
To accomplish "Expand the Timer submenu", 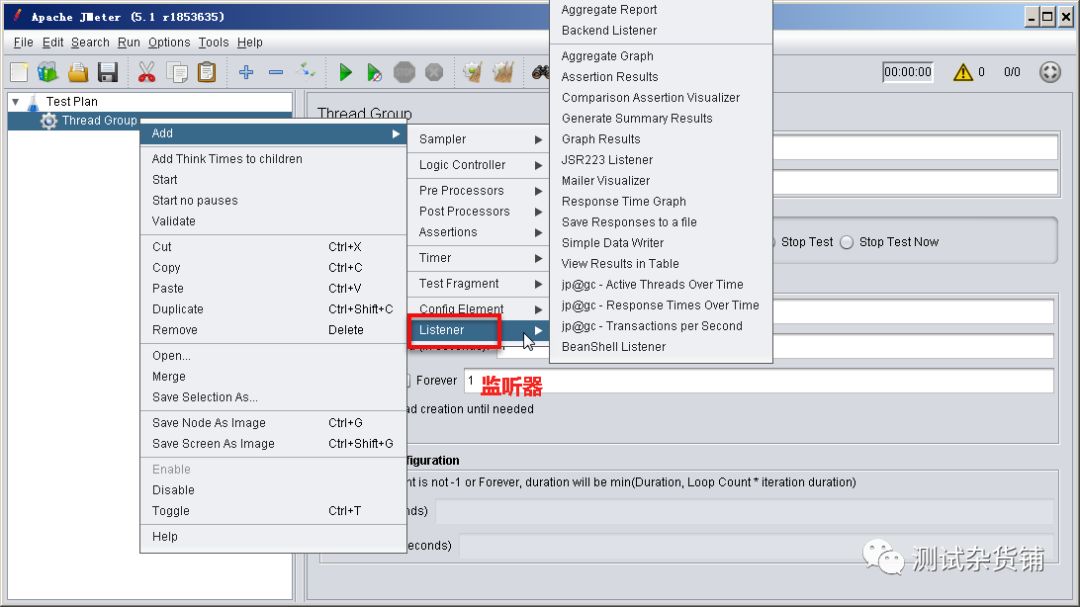I will coord(479,258).
